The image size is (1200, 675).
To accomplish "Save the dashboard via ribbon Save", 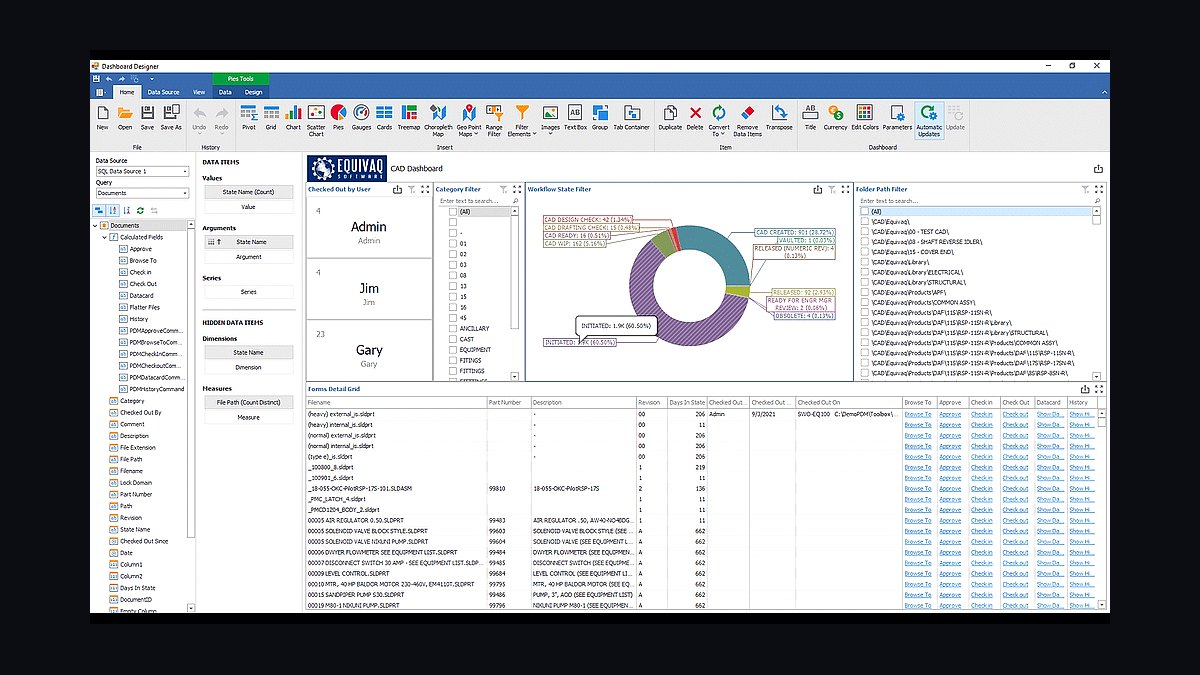I will point(147,117).
